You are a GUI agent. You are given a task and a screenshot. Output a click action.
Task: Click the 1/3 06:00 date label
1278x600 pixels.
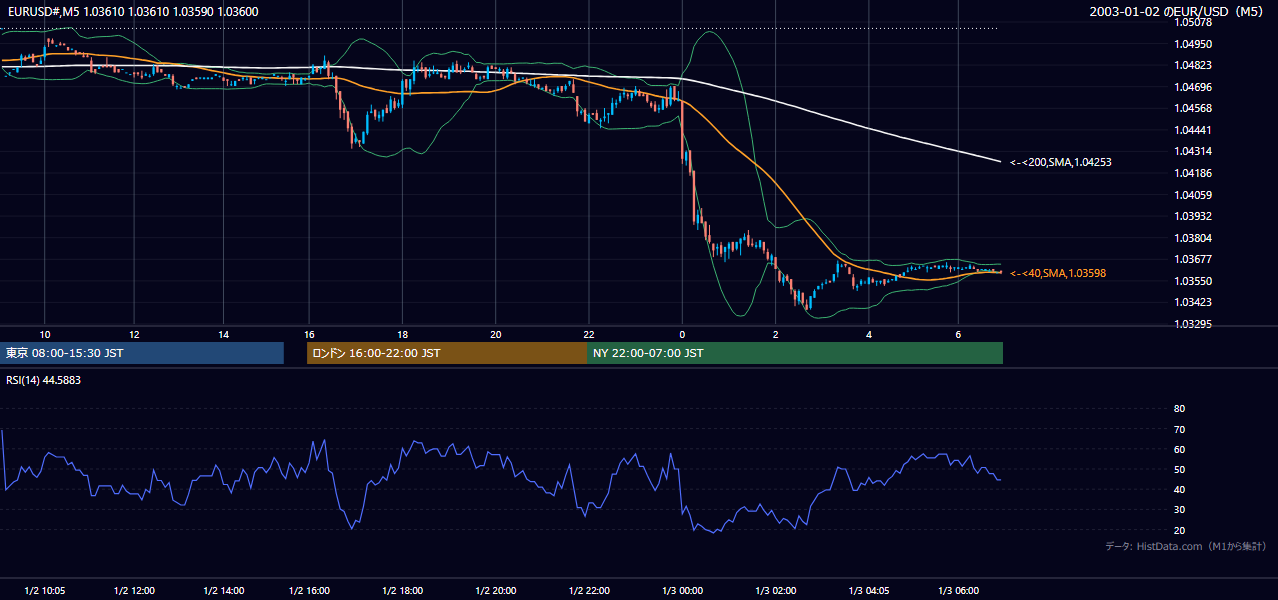coord(958,590)
